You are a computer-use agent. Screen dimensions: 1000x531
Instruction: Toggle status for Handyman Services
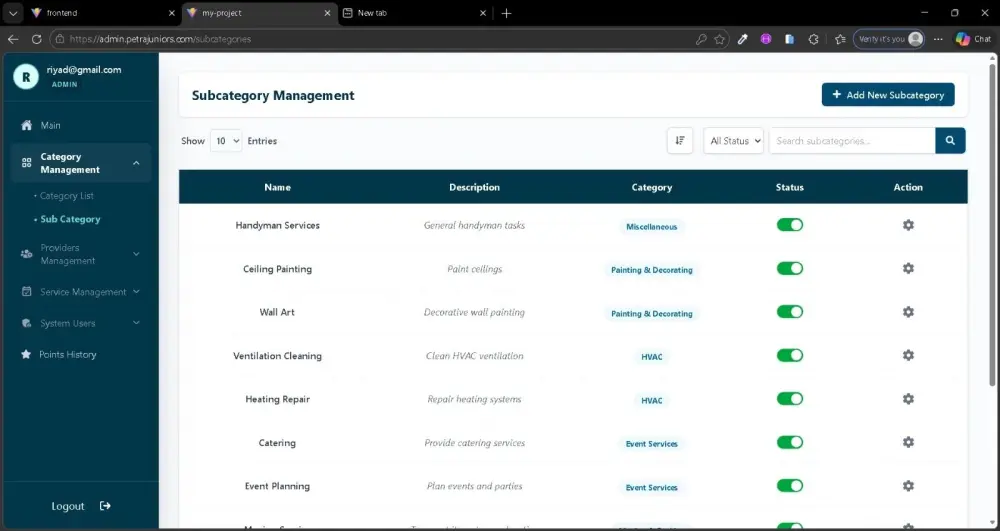(790, 225)
